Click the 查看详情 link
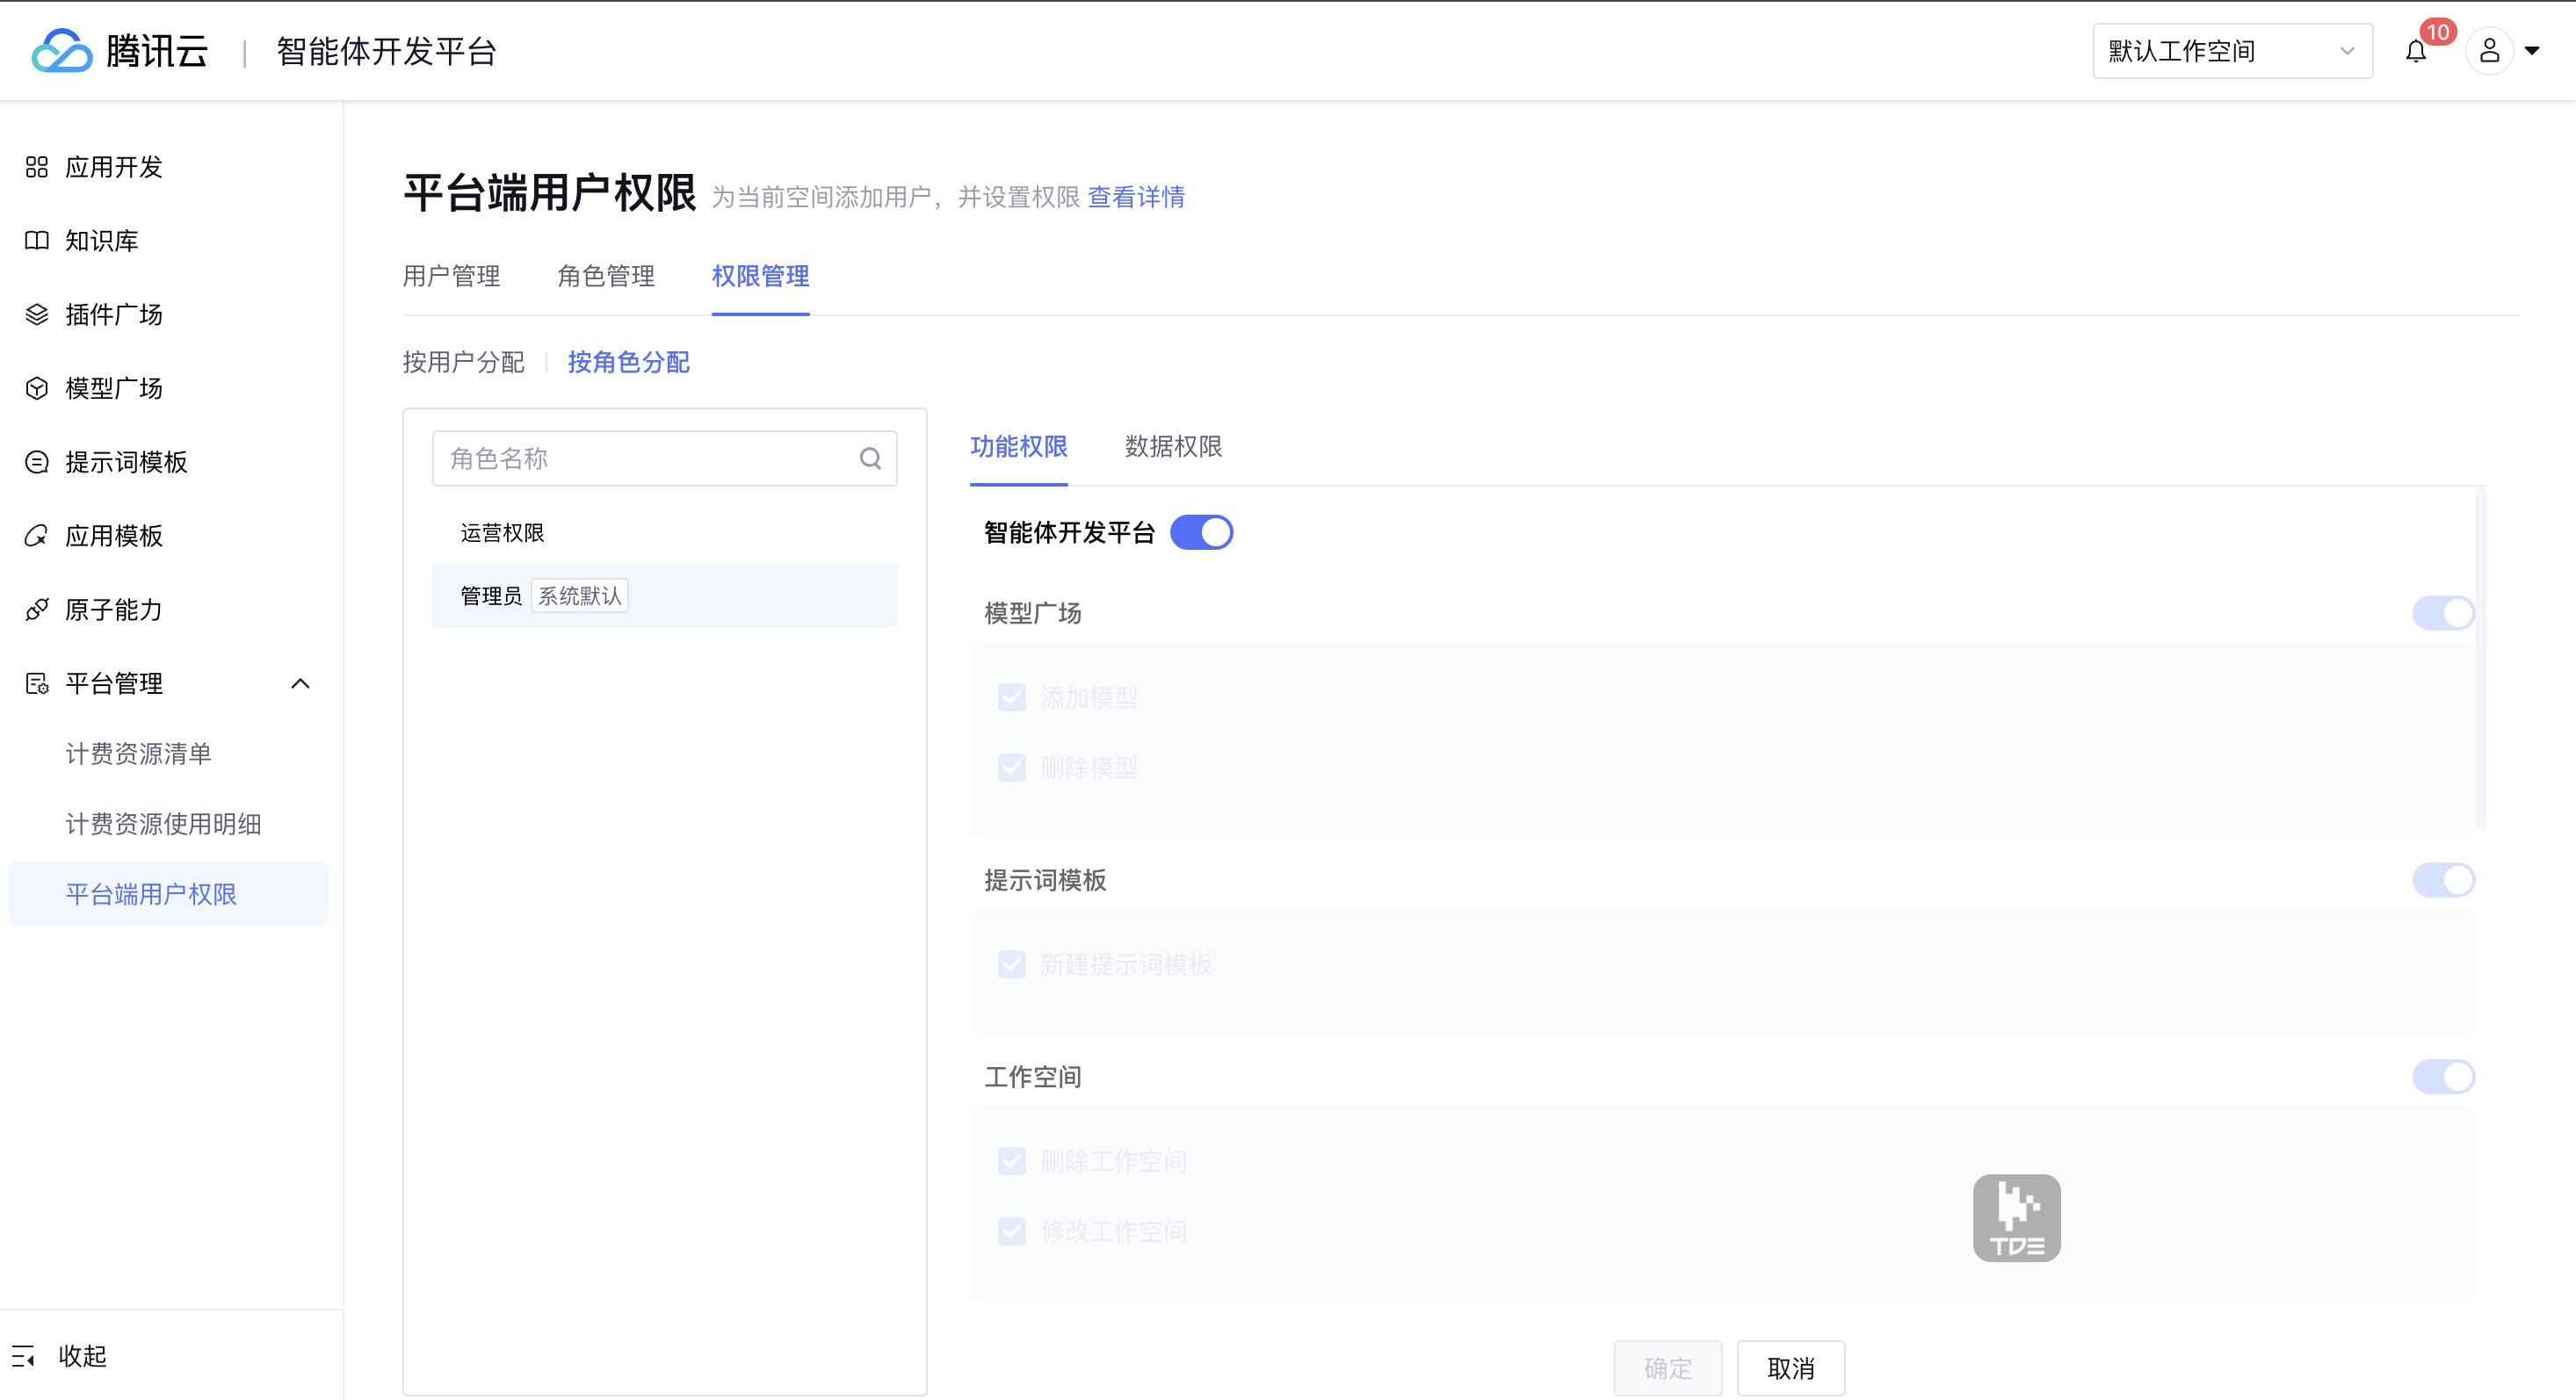Screen dimensions: 2576x1400 1136,197
